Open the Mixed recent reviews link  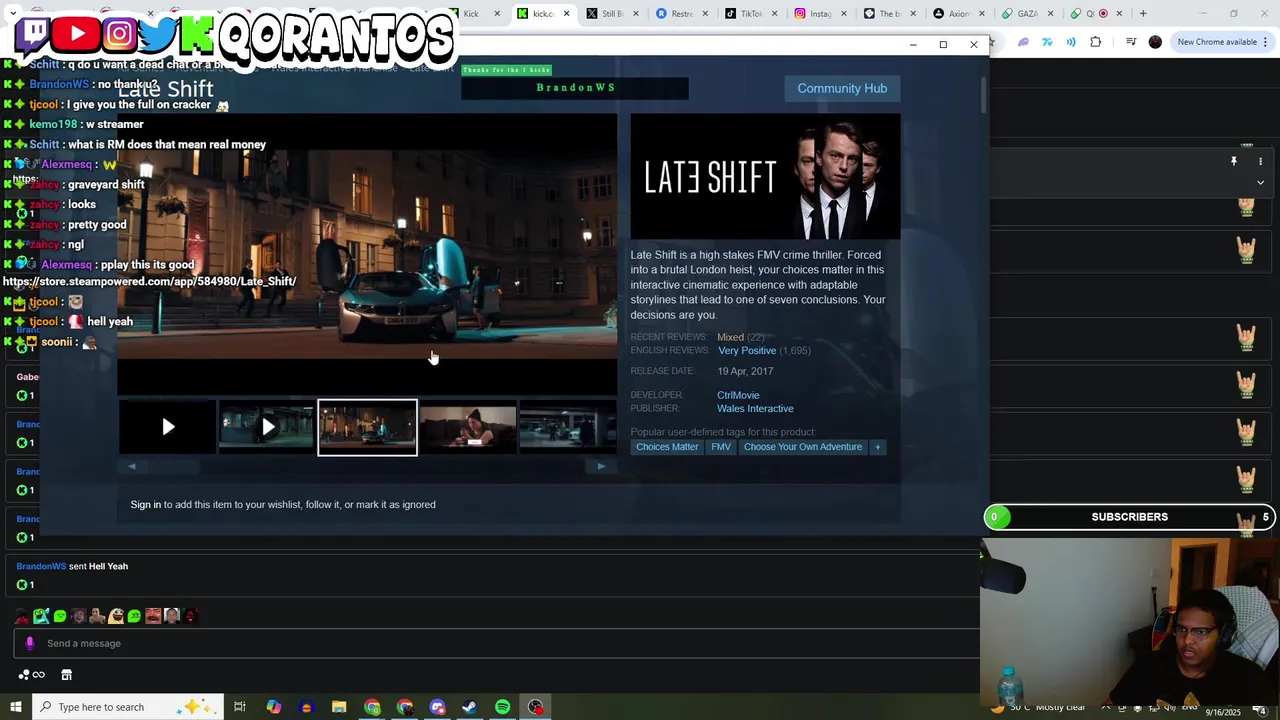click(730, 337)
